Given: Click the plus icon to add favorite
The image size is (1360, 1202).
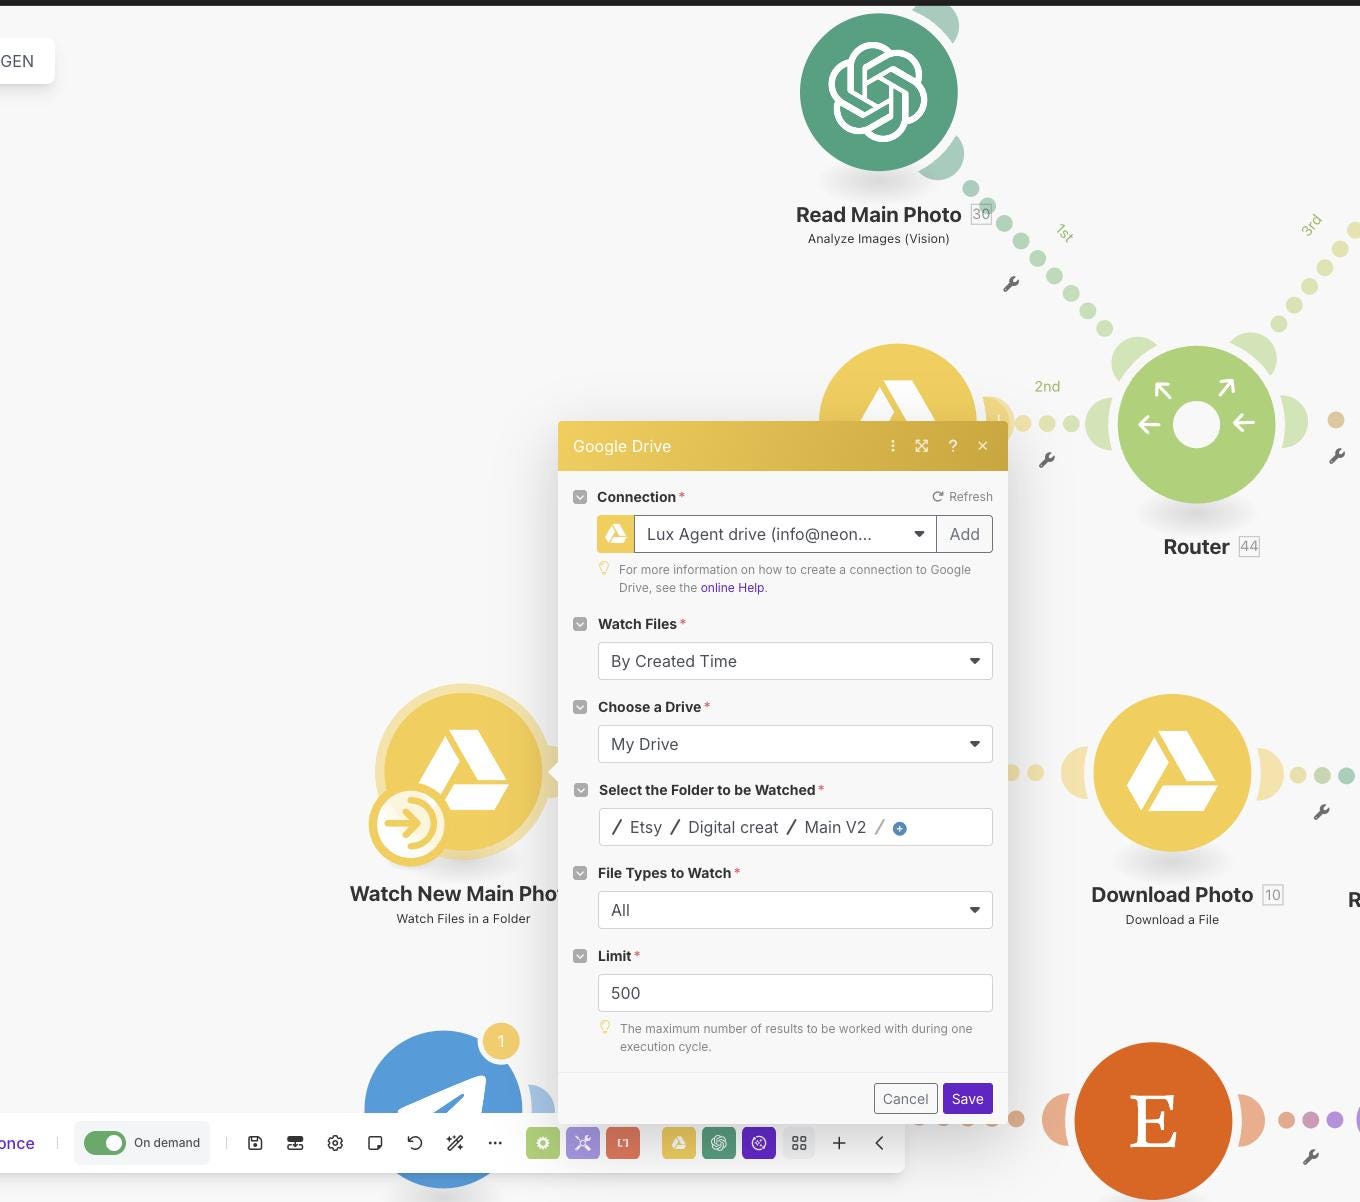Looking at the screenshot, I should 839,1143.
